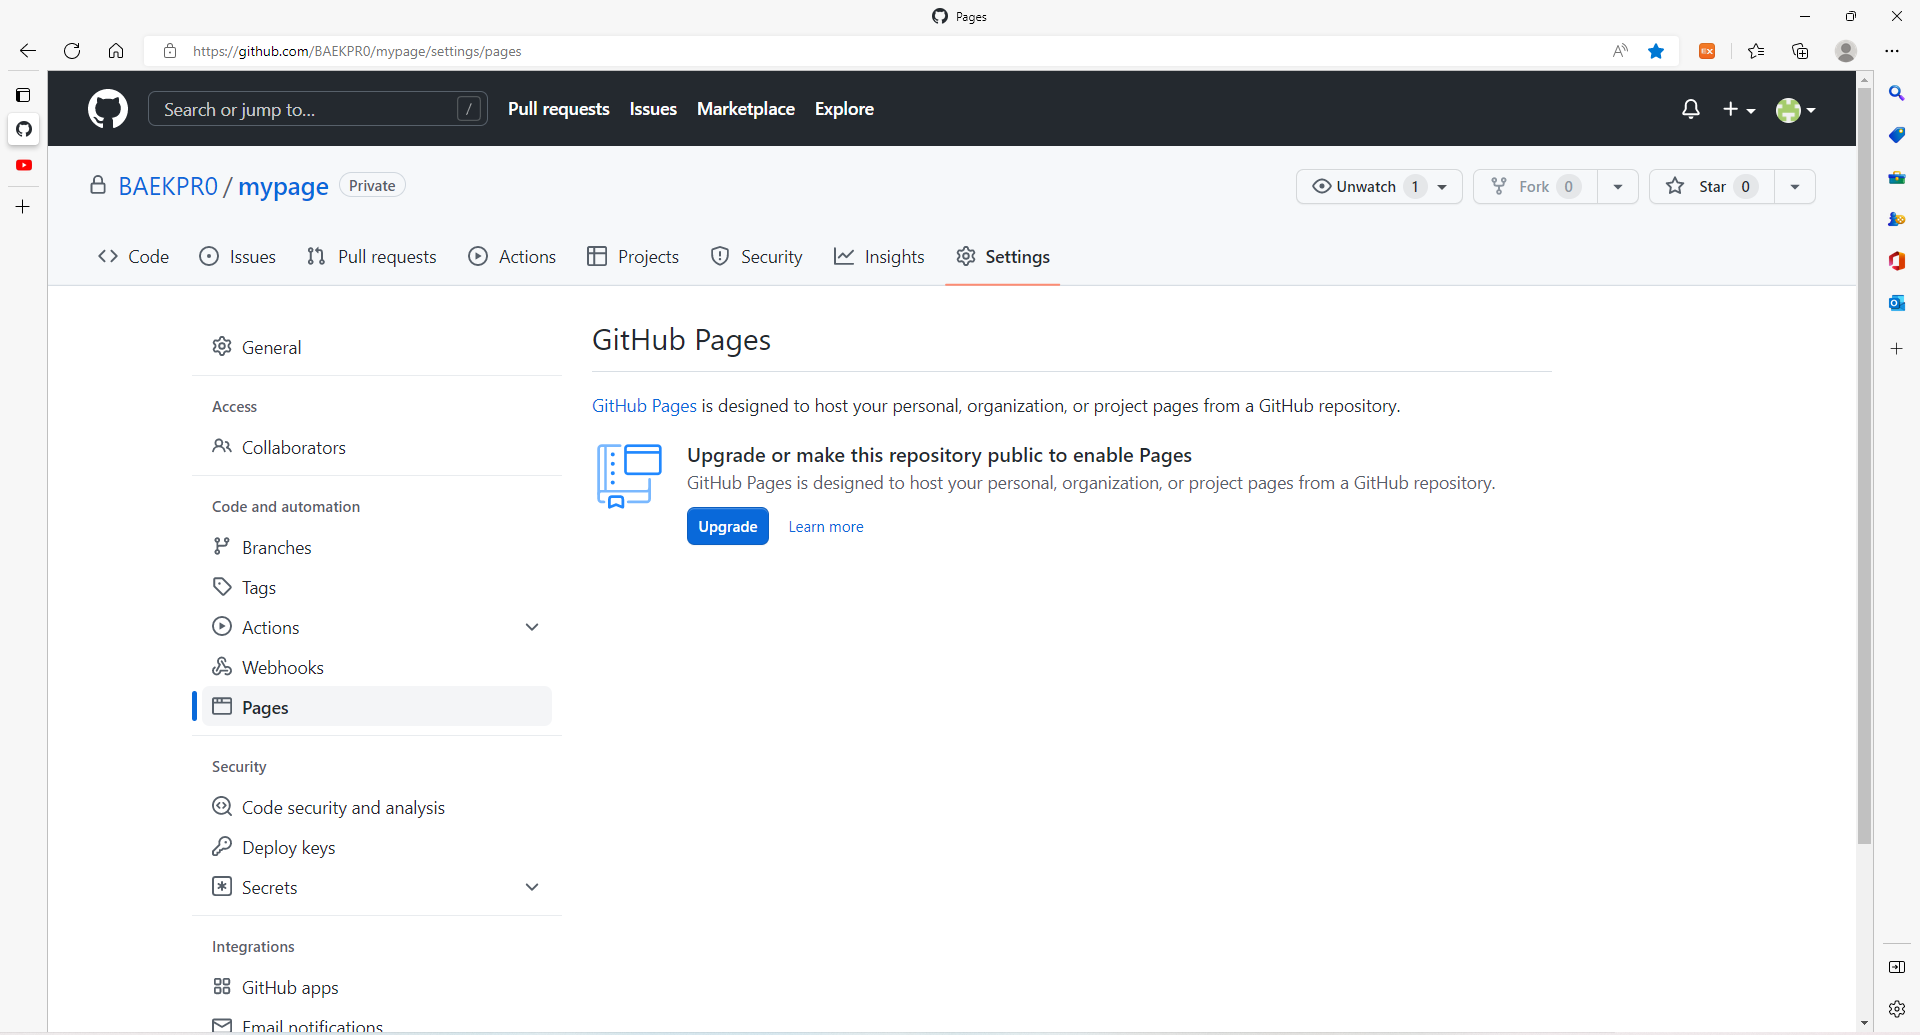1920x1035 pixels.
Task: Open the user avatar menu
Action: (x=1796, y=110)
